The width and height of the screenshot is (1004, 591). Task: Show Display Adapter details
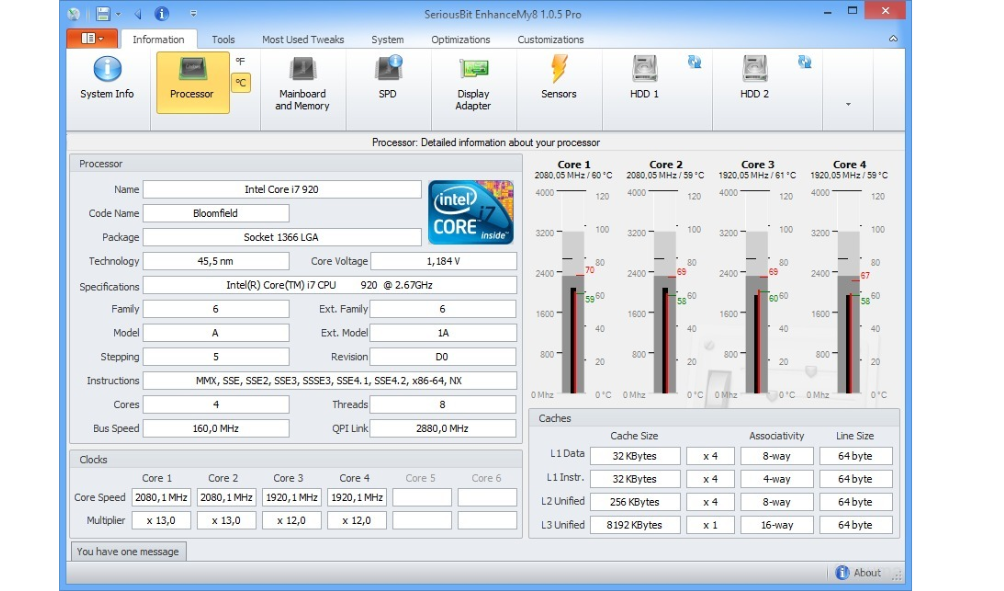(x=473, y=83)
